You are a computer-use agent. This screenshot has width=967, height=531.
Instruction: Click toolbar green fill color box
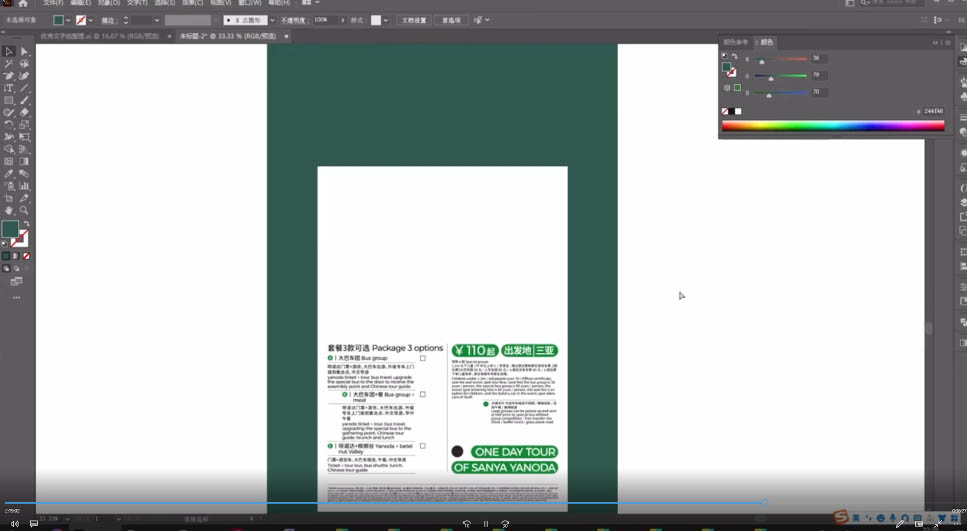point(10,229)
